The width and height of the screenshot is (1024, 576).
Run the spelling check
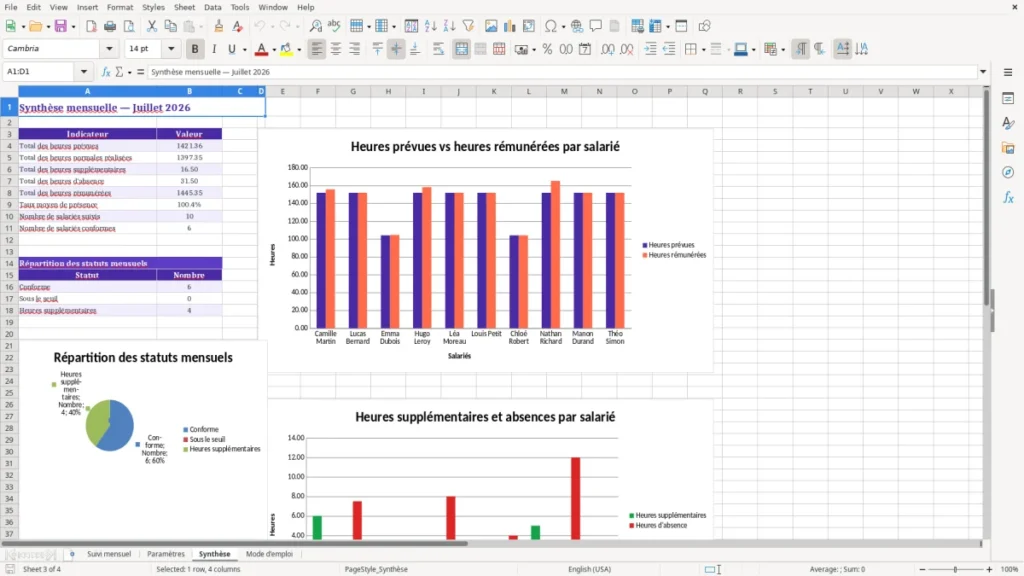tap(334, 26)
